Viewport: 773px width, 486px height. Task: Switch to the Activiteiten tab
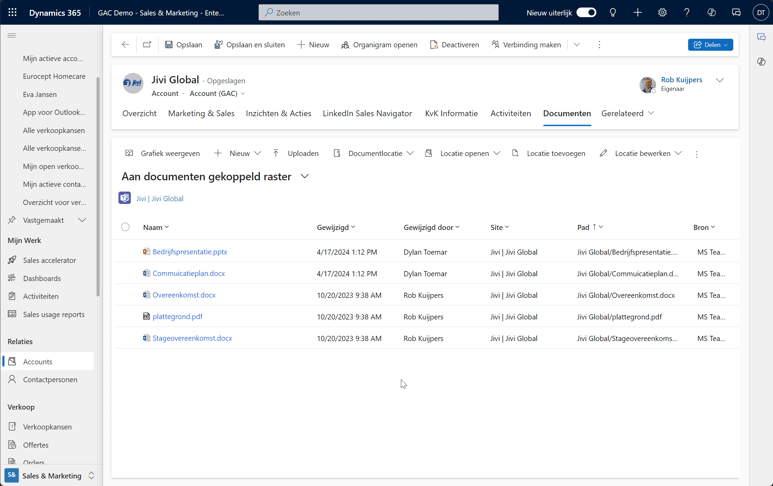coord(511,113)
